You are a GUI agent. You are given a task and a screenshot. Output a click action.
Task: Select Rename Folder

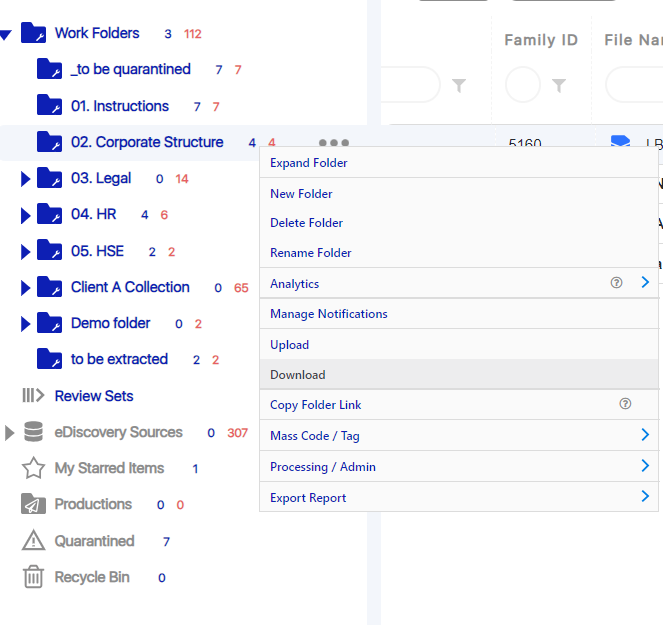(459, 253)
